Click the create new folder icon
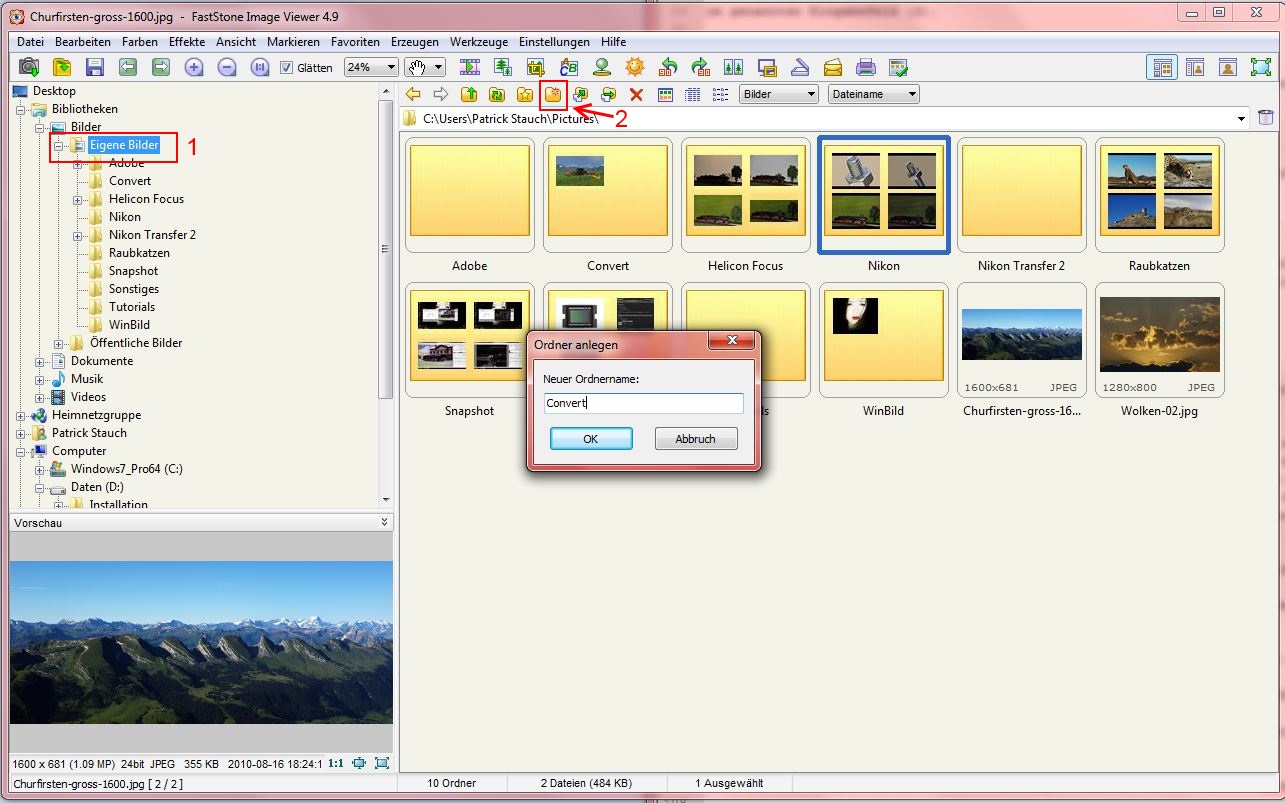 [x=553, y=94]
